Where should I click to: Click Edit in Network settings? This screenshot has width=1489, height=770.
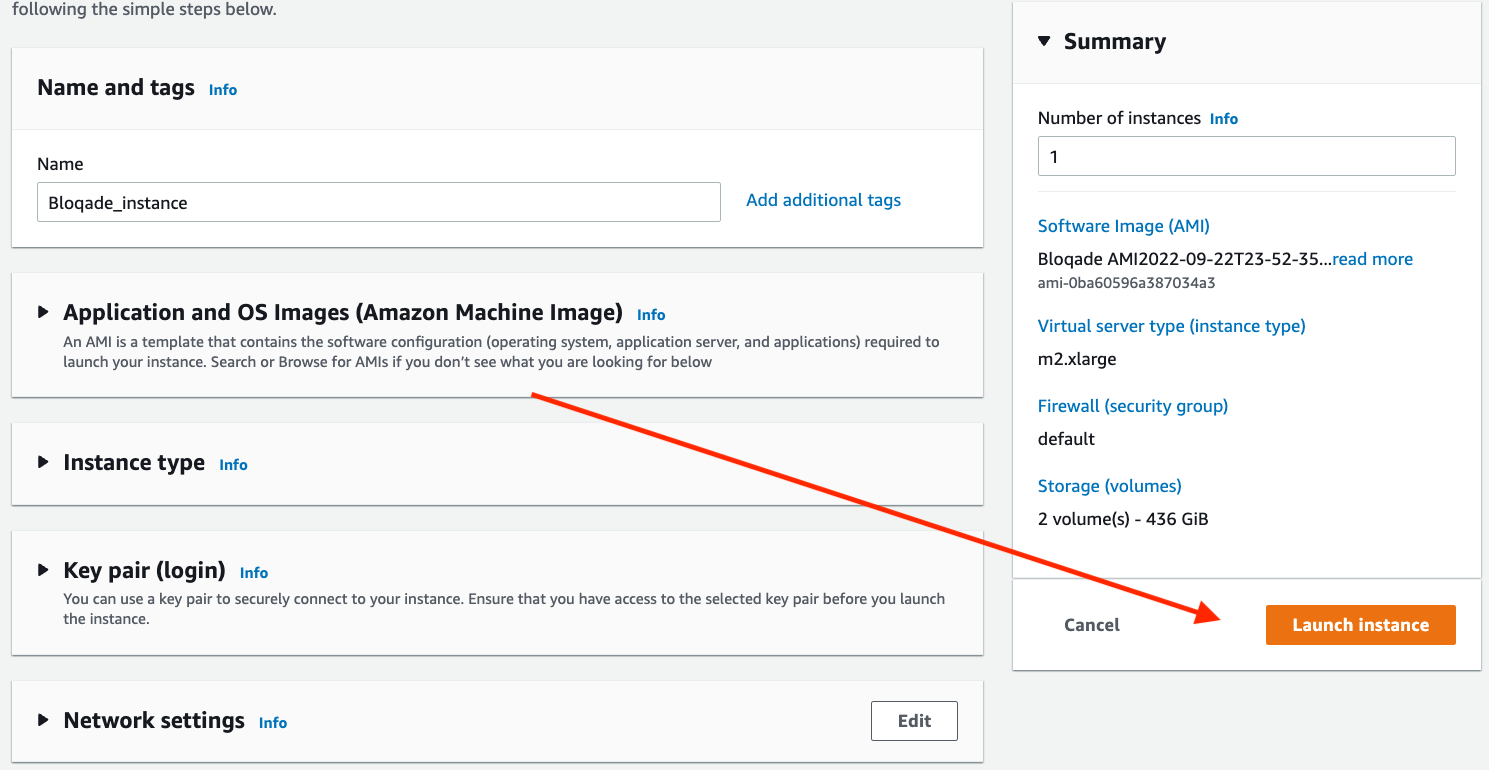click(x=914, y=721)
